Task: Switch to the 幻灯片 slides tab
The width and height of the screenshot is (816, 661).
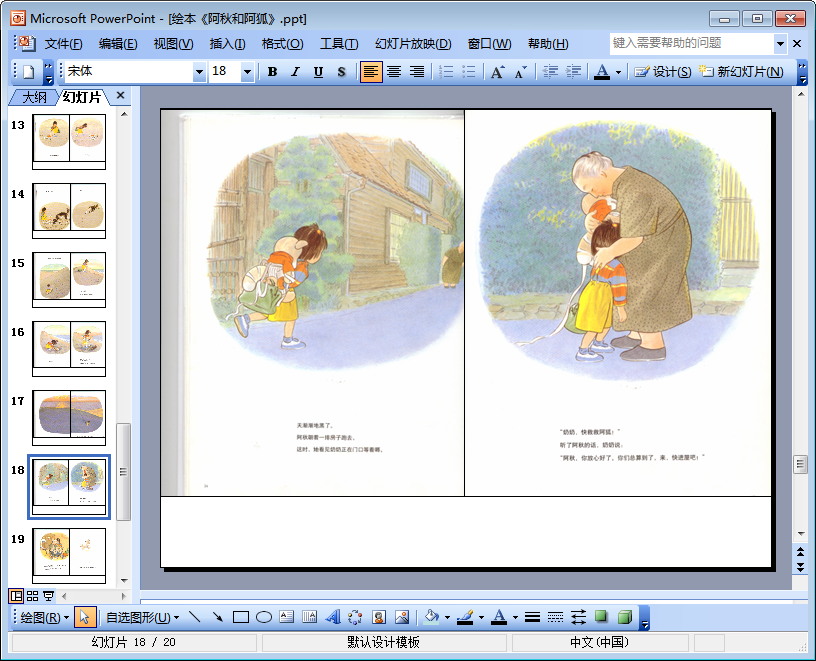Action: 82,97
